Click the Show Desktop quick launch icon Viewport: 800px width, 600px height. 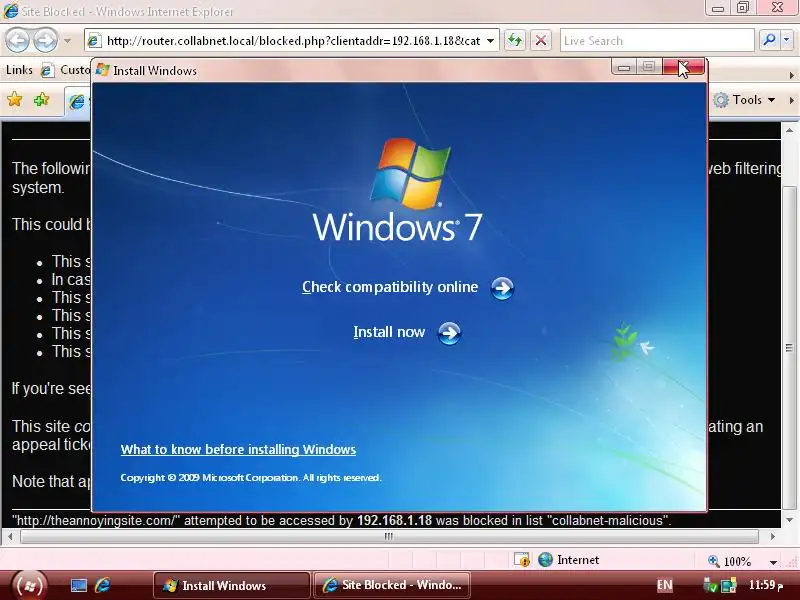click(x=79, y=585)
